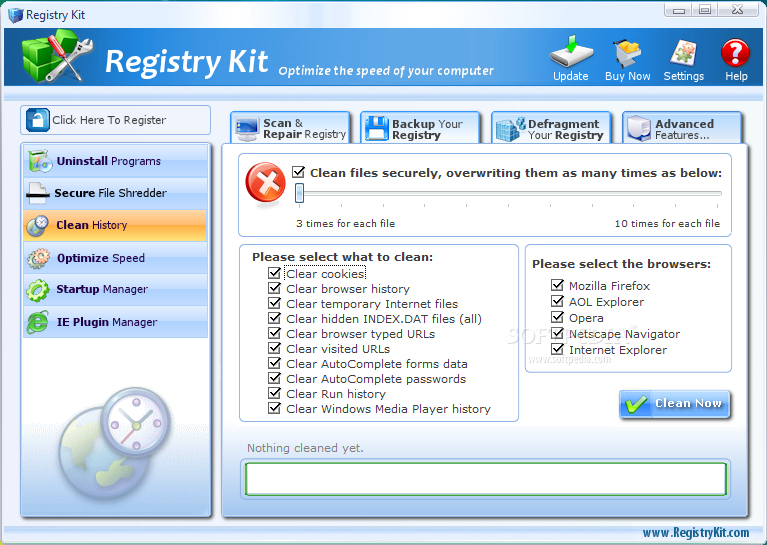Visit www.RegistryKit.com link
Screen dimensions: 767x545
[x=696, y=532]
